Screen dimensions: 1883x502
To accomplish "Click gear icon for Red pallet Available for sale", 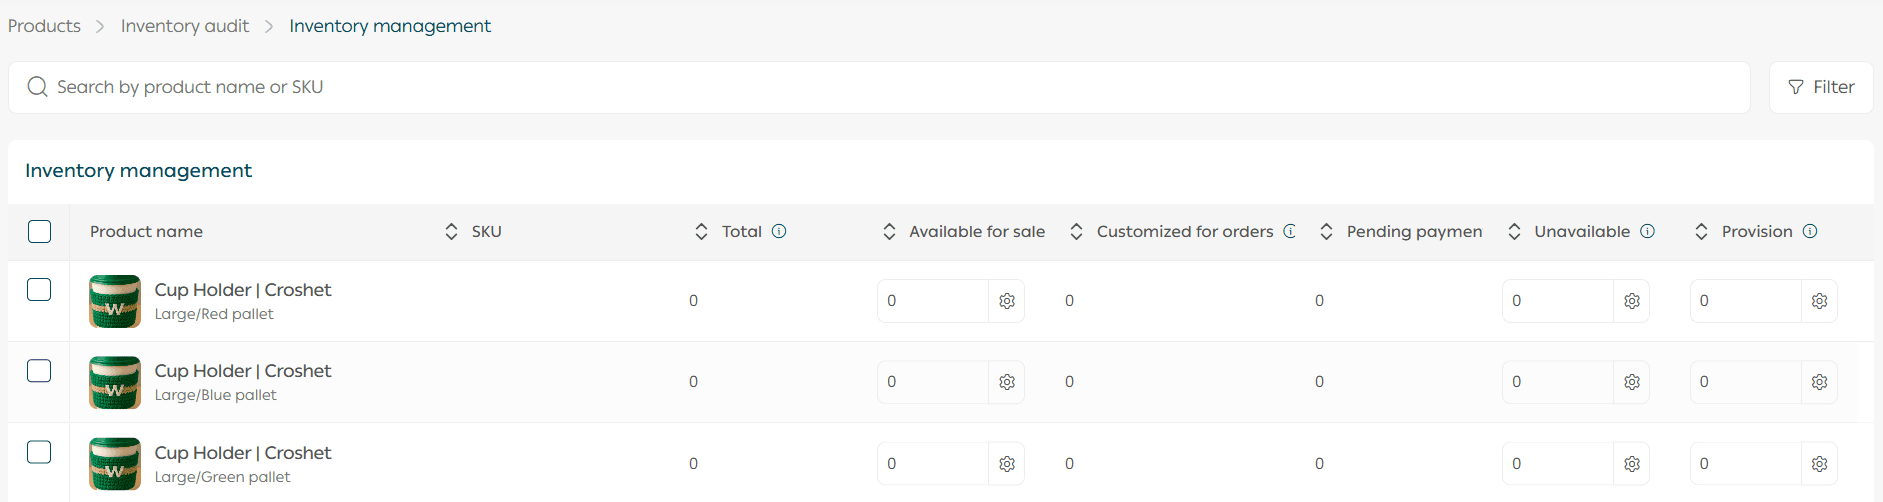I will 1007,301.
